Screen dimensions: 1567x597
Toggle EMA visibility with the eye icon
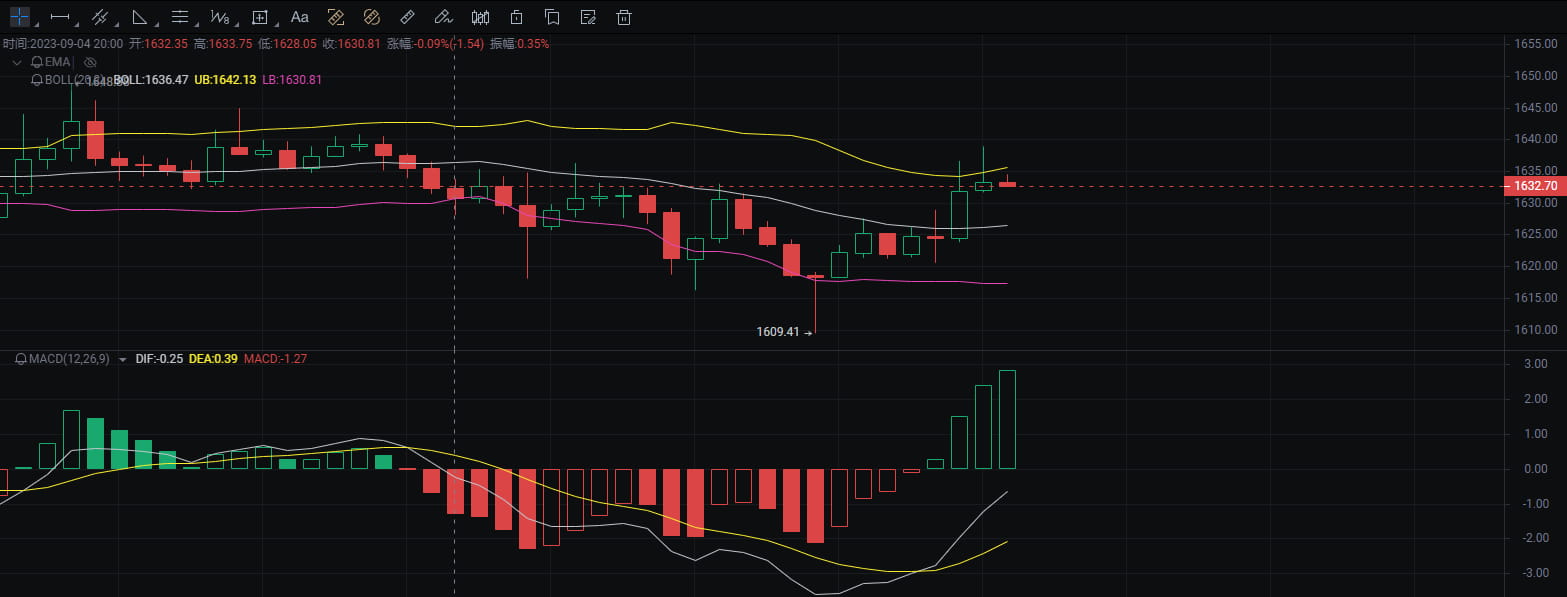(x=89, y=62)
